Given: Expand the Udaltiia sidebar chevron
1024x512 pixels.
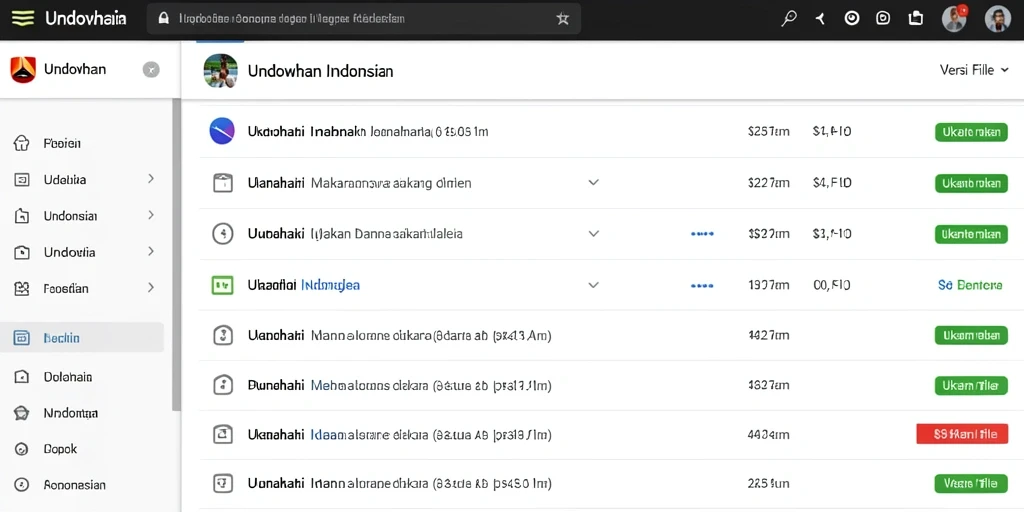Looking at the screenshot, I should click(151, 178).
